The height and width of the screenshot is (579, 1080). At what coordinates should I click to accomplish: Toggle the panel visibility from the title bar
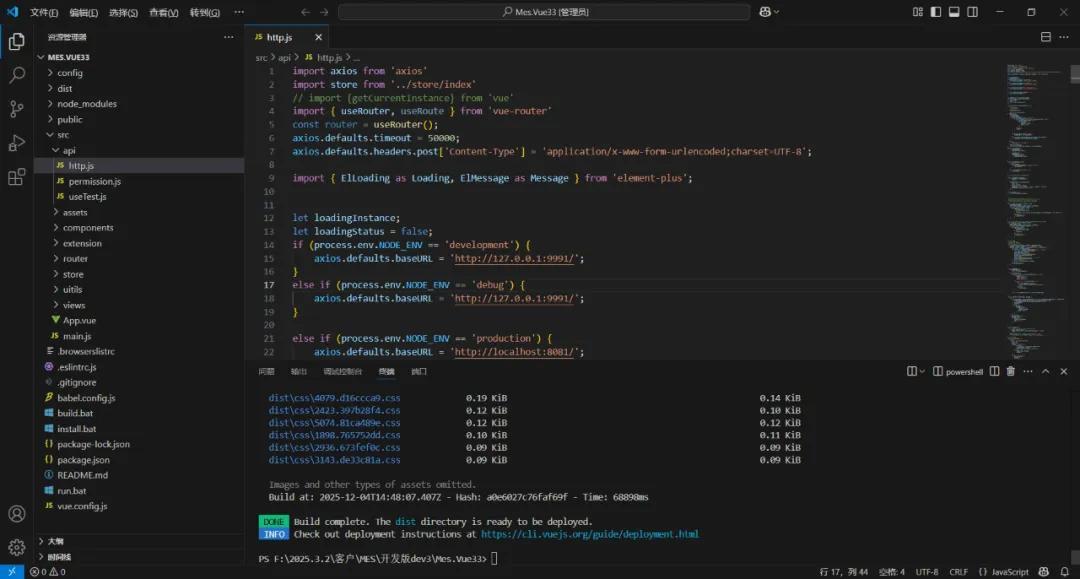[953, 11]
